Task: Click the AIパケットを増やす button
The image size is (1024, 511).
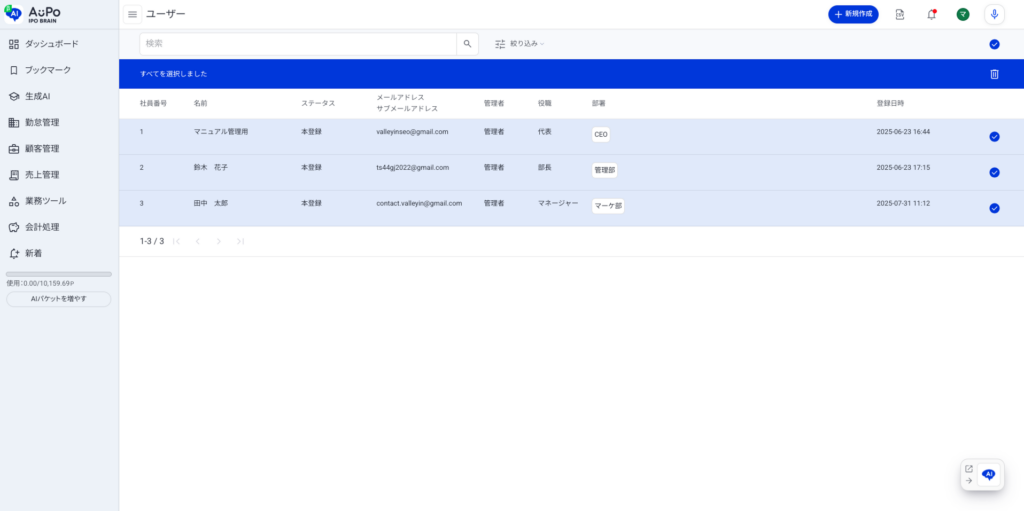Action: [x=58, y=299]
